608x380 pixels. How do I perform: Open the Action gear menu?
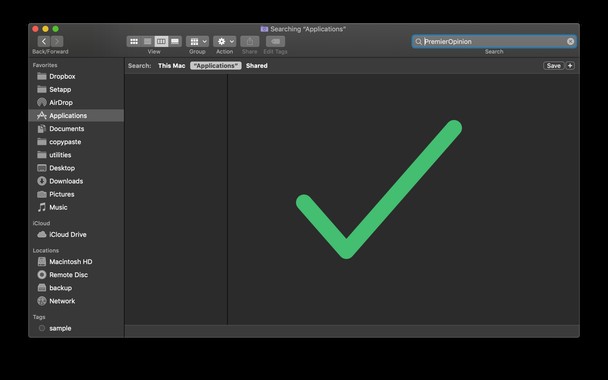225,41
